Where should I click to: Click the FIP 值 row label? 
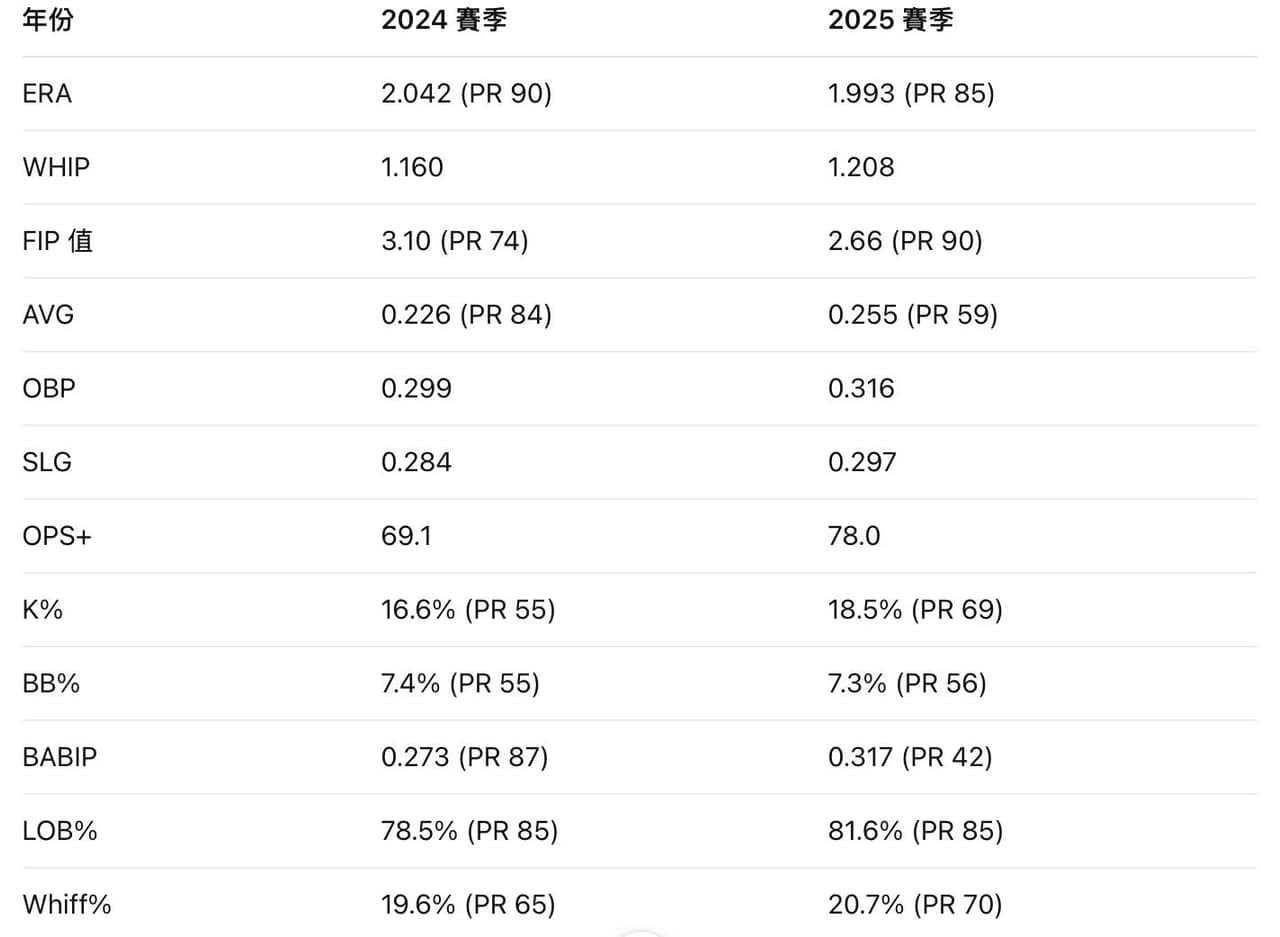click(x=58, y=241)
